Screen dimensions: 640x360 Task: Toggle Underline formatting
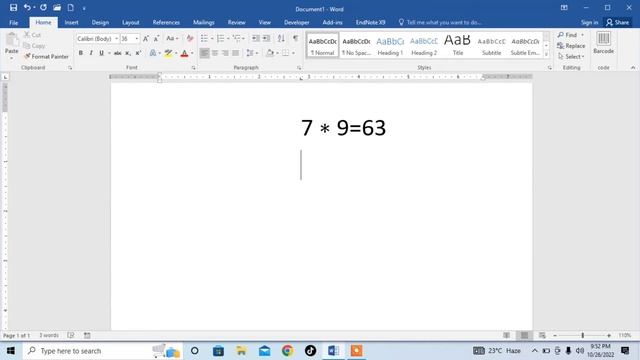click(102, 53)
